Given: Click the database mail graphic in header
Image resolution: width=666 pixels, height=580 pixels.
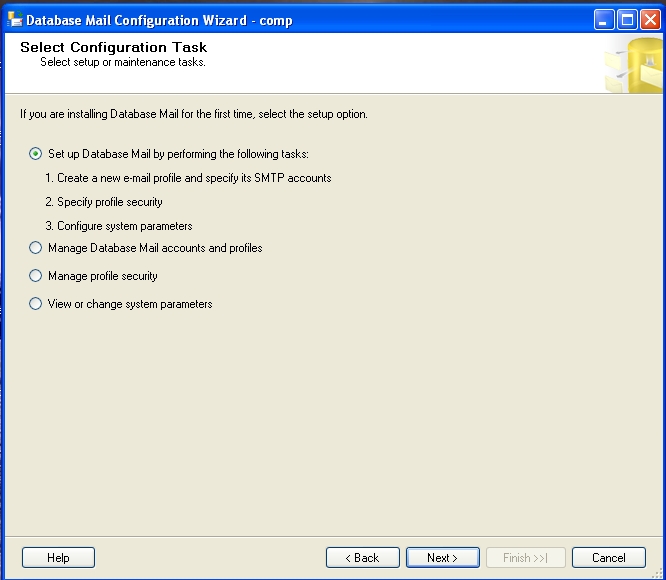Looking at the screenshot, I should pyautogui.click(x=633, y=64).
